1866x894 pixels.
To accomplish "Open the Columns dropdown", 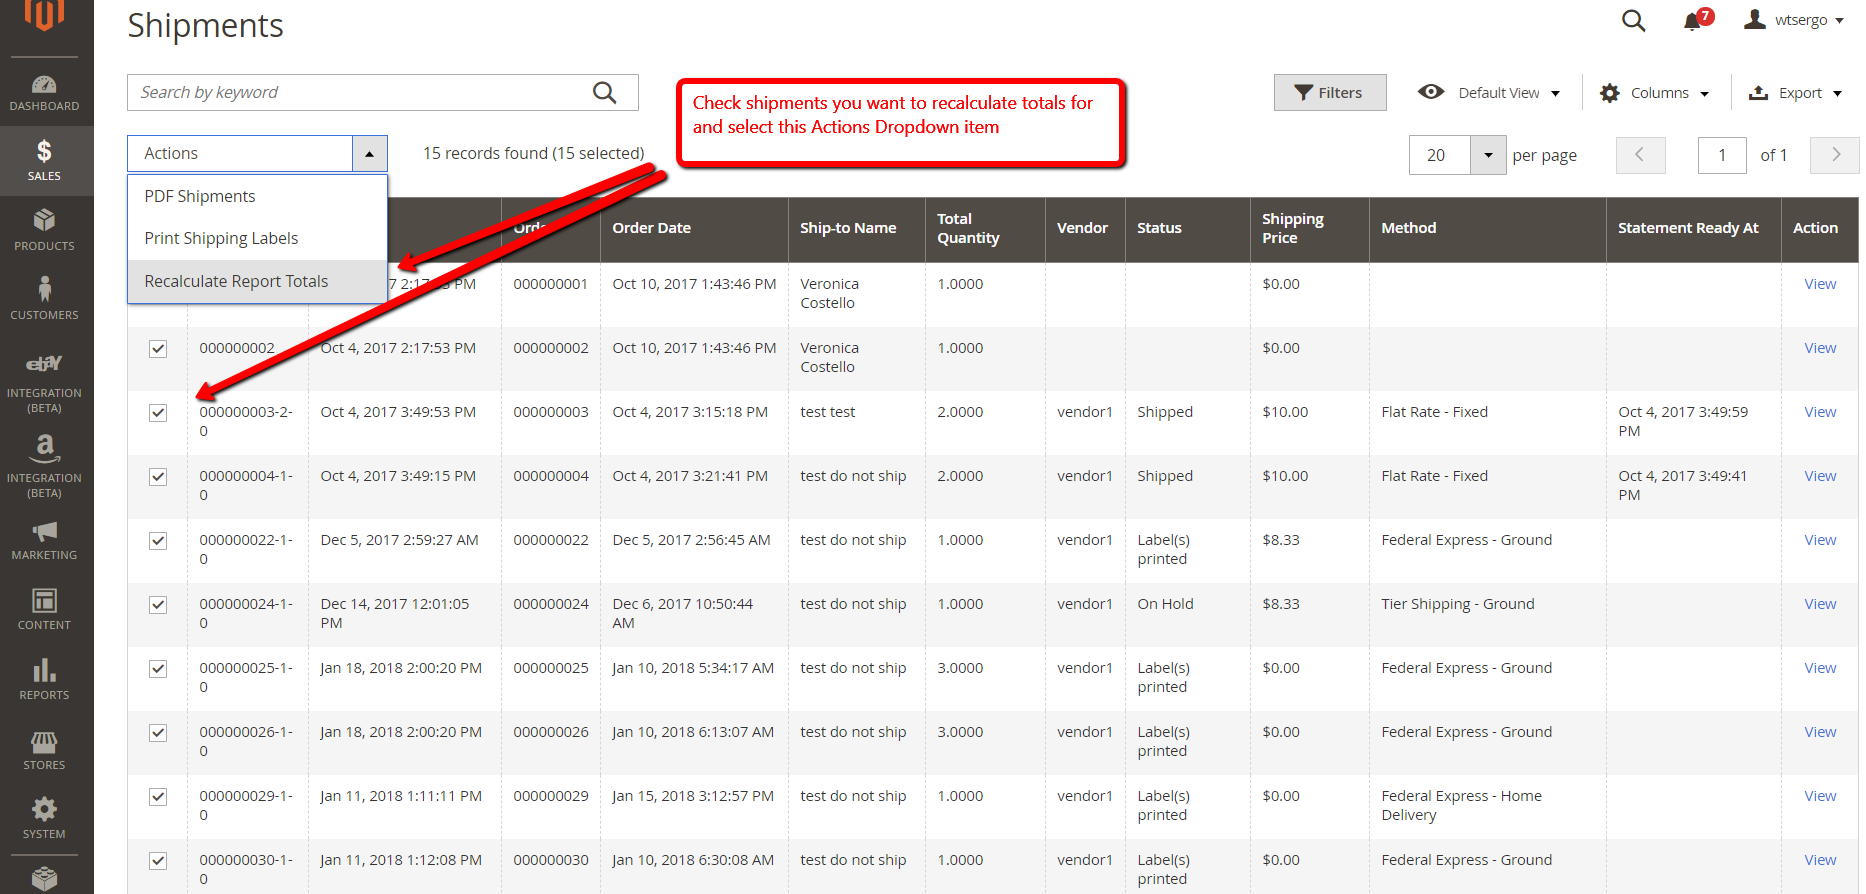I will coord(1654,93).
